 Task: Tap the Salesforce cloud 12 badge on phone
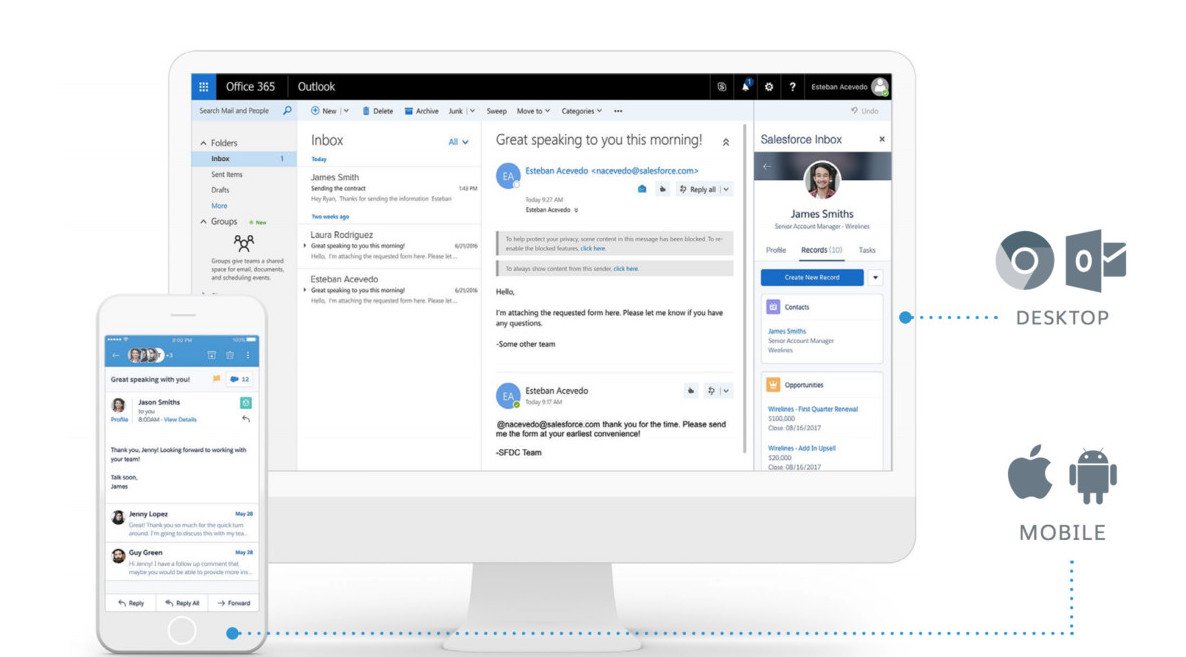241,379
